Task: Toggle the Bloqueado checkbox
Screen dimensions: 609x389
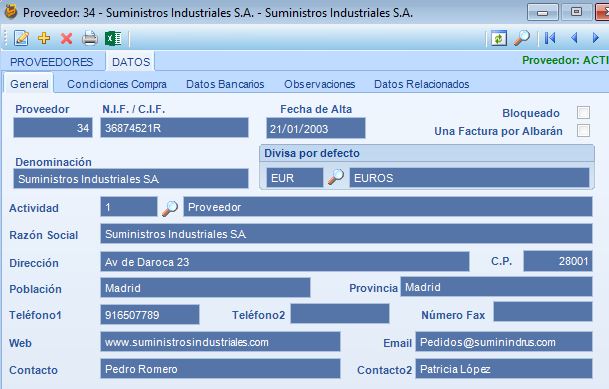Action: click(583, 113)
